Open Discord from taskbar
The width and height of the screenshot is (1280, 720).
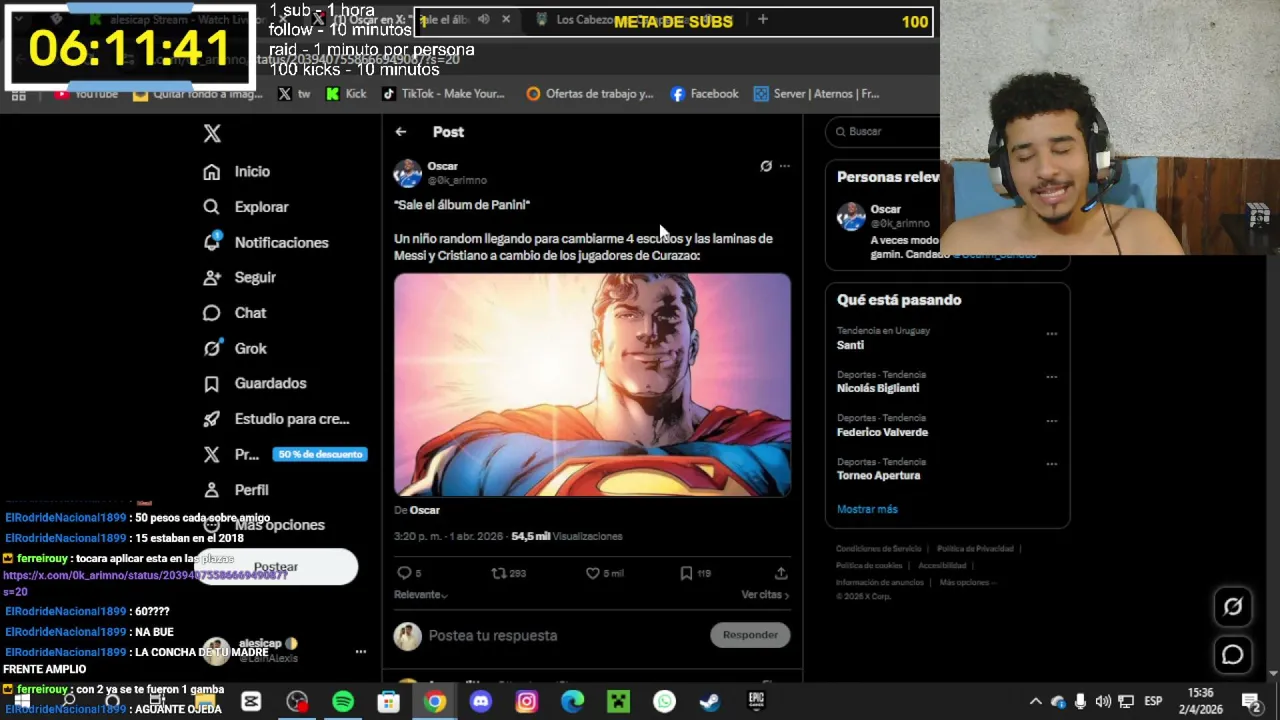click(481, 702)
